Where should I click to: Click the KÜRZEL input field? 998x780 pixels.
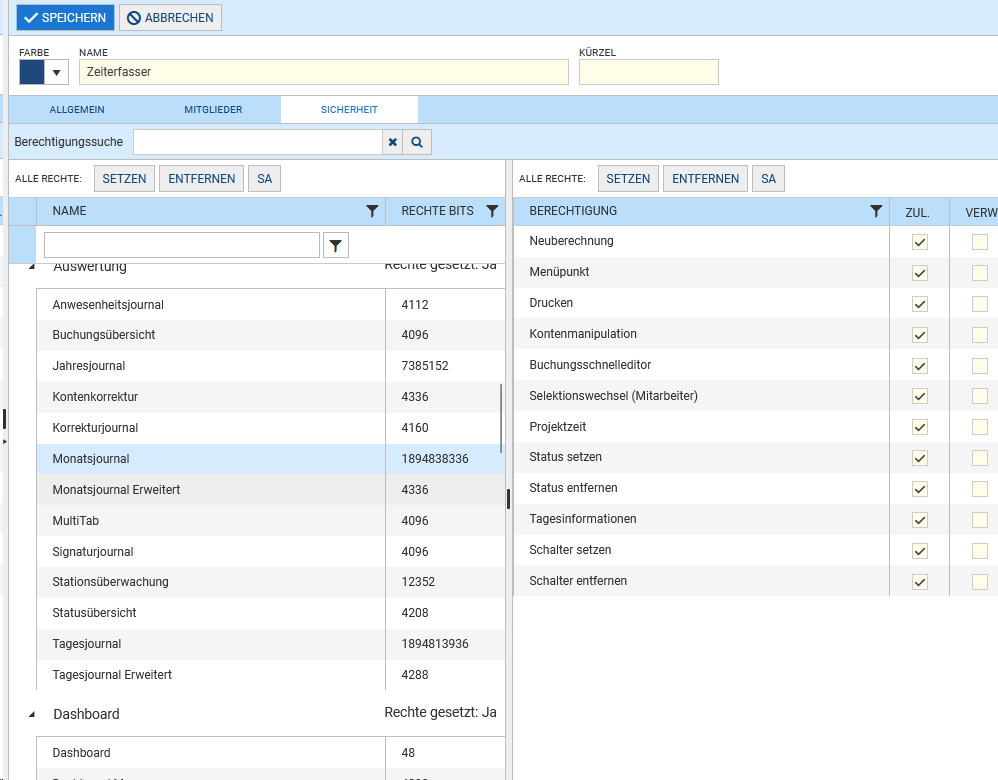(649, 72)
